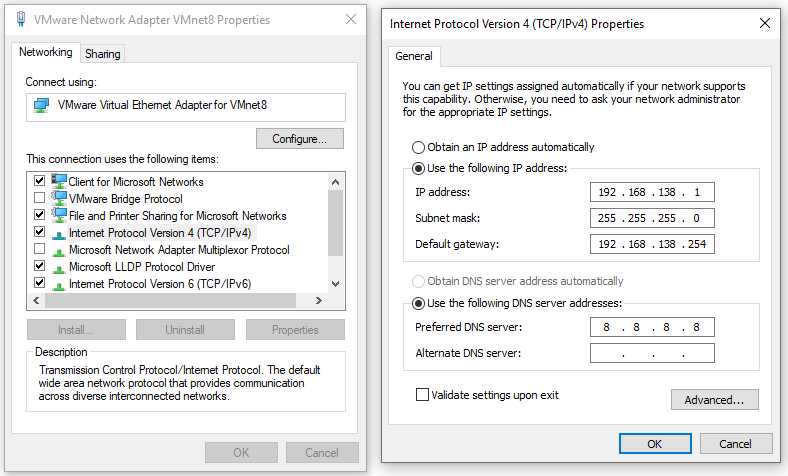Click the Alternate DNS server field

click(x=652, y=353)
